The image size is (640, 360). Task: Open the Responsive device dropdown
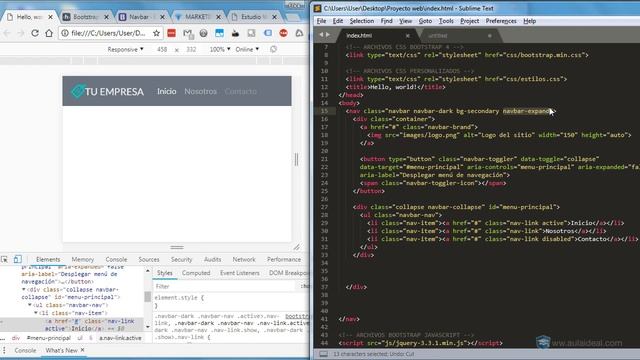coord(125,49)
